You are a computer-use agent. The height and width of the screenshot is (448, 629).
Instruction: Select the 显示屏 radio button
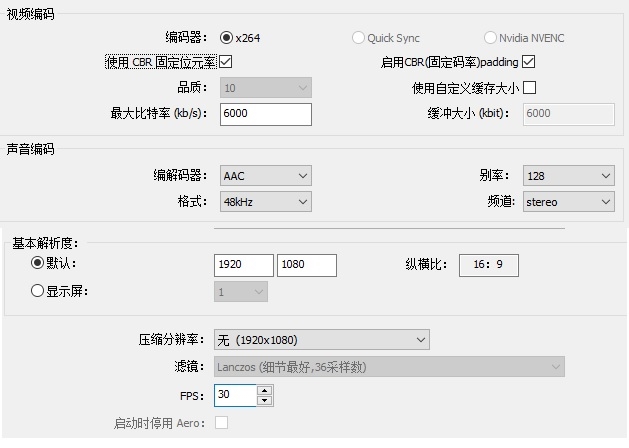[x=38, y=291]
